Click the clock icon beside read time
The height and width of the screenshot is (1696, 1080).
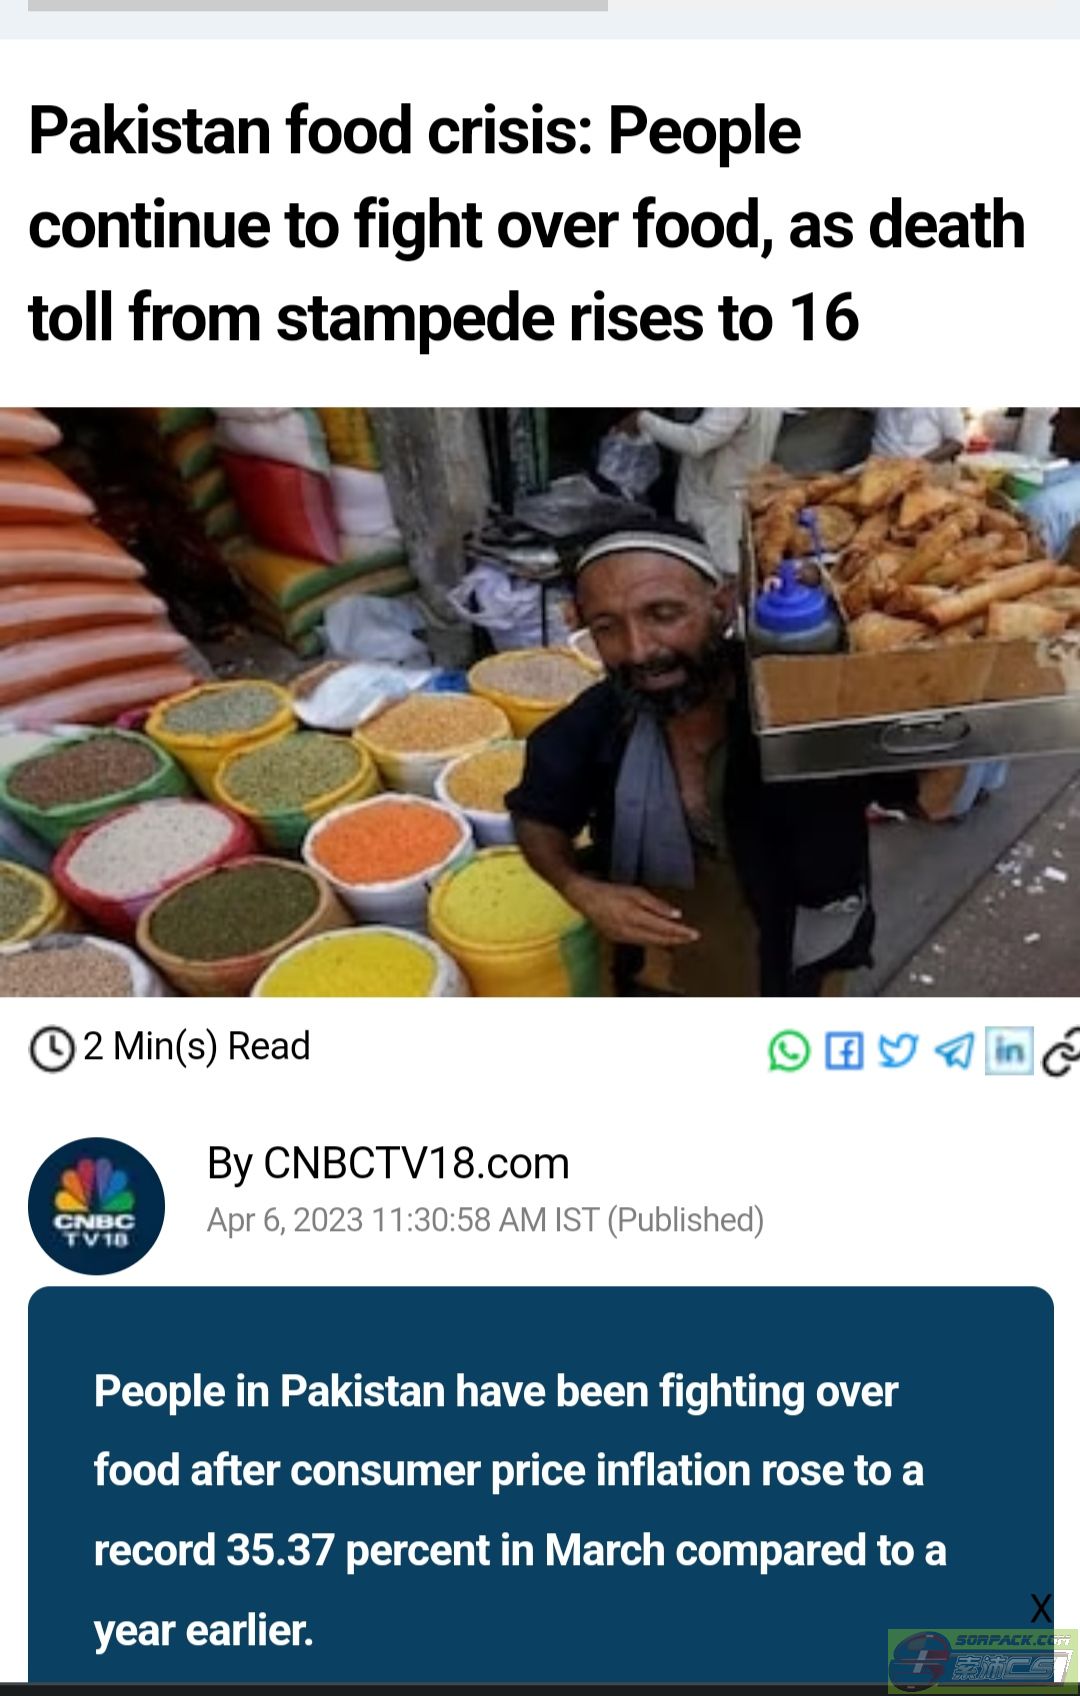coord(52,1049)
